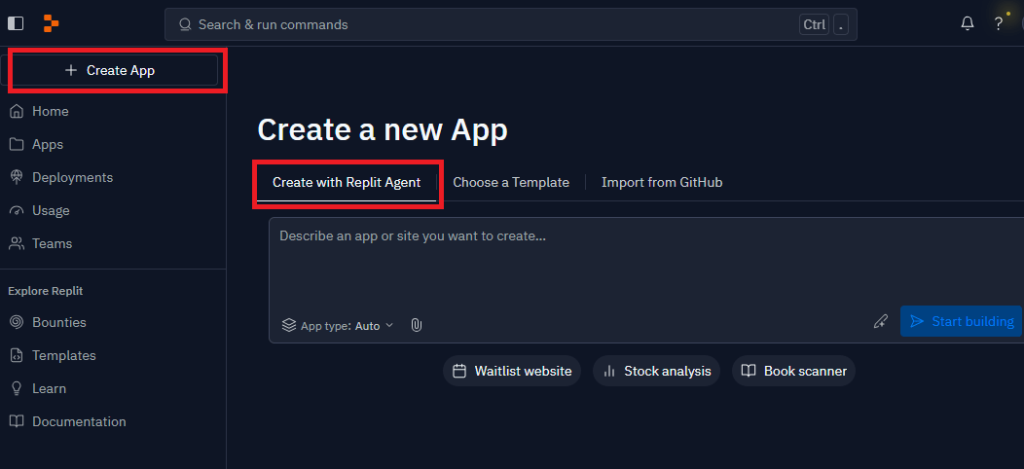Screen dimensions: 1024x469
Task: Choose the Waitlist website suggestion
Action: click(512, 371)
